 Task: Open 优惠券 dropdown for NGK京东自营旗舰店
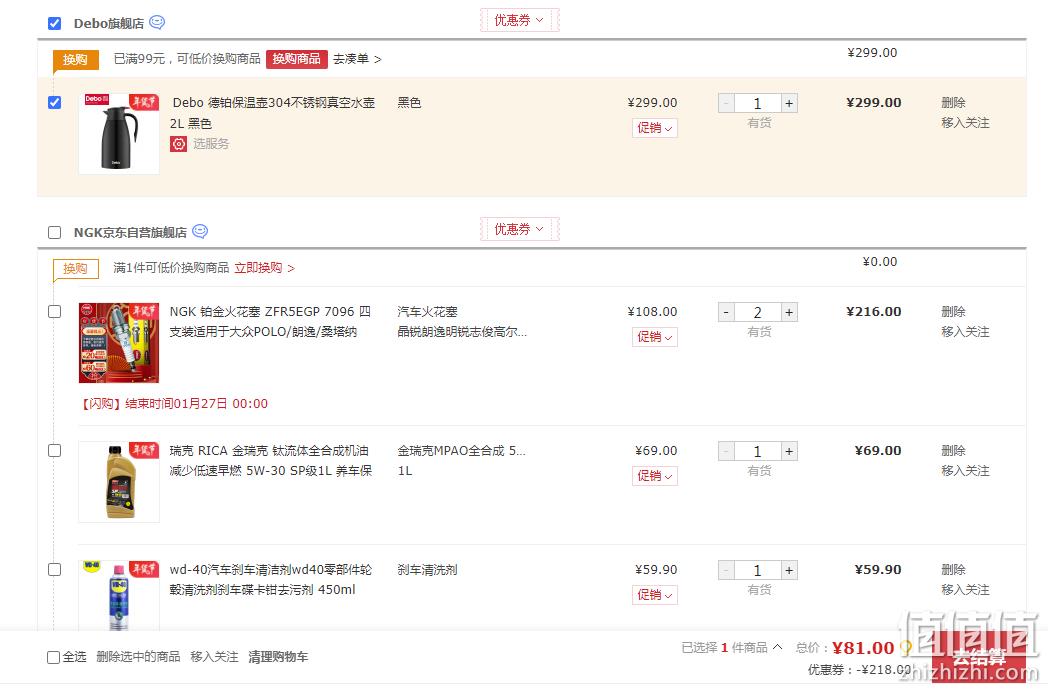519,229
